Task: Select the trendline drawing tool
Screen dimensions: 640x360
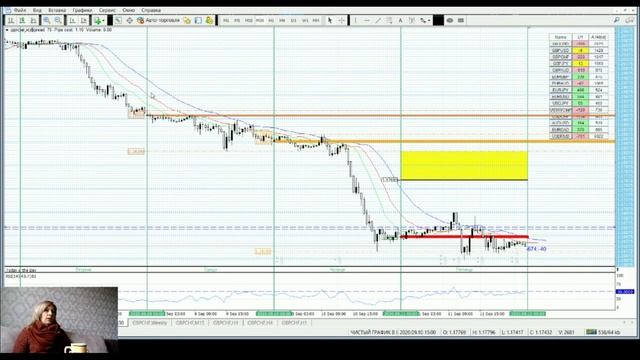Action: 378,20
